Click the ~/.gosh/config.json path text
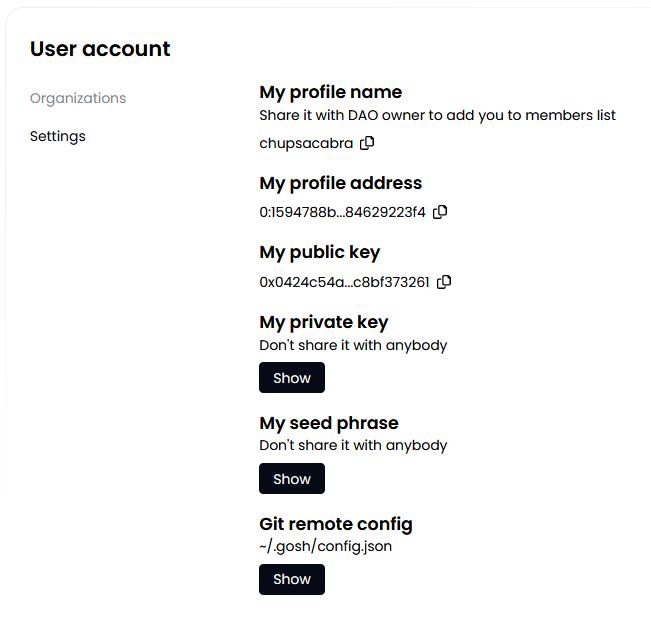 (x=325, y=546)
